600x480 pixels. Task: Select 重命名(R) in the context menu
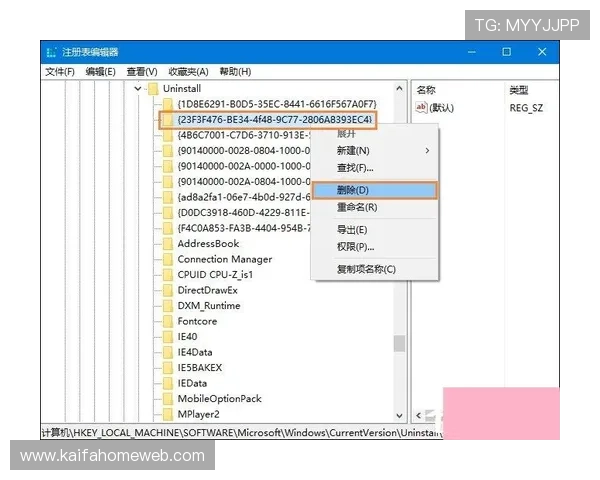click(x=357, y=207)
